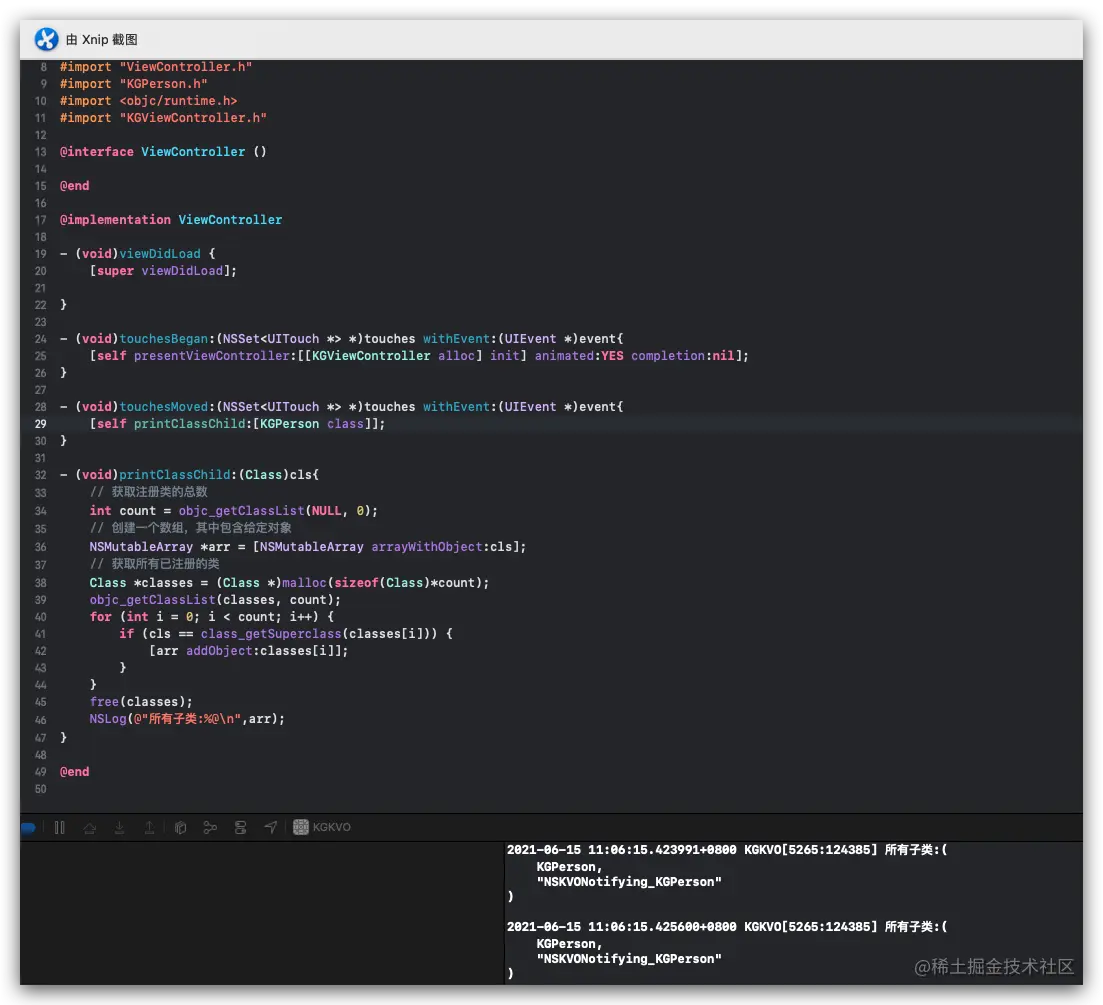
Task: Click the NSLog statement on line 46
Action: click(187, 719)
